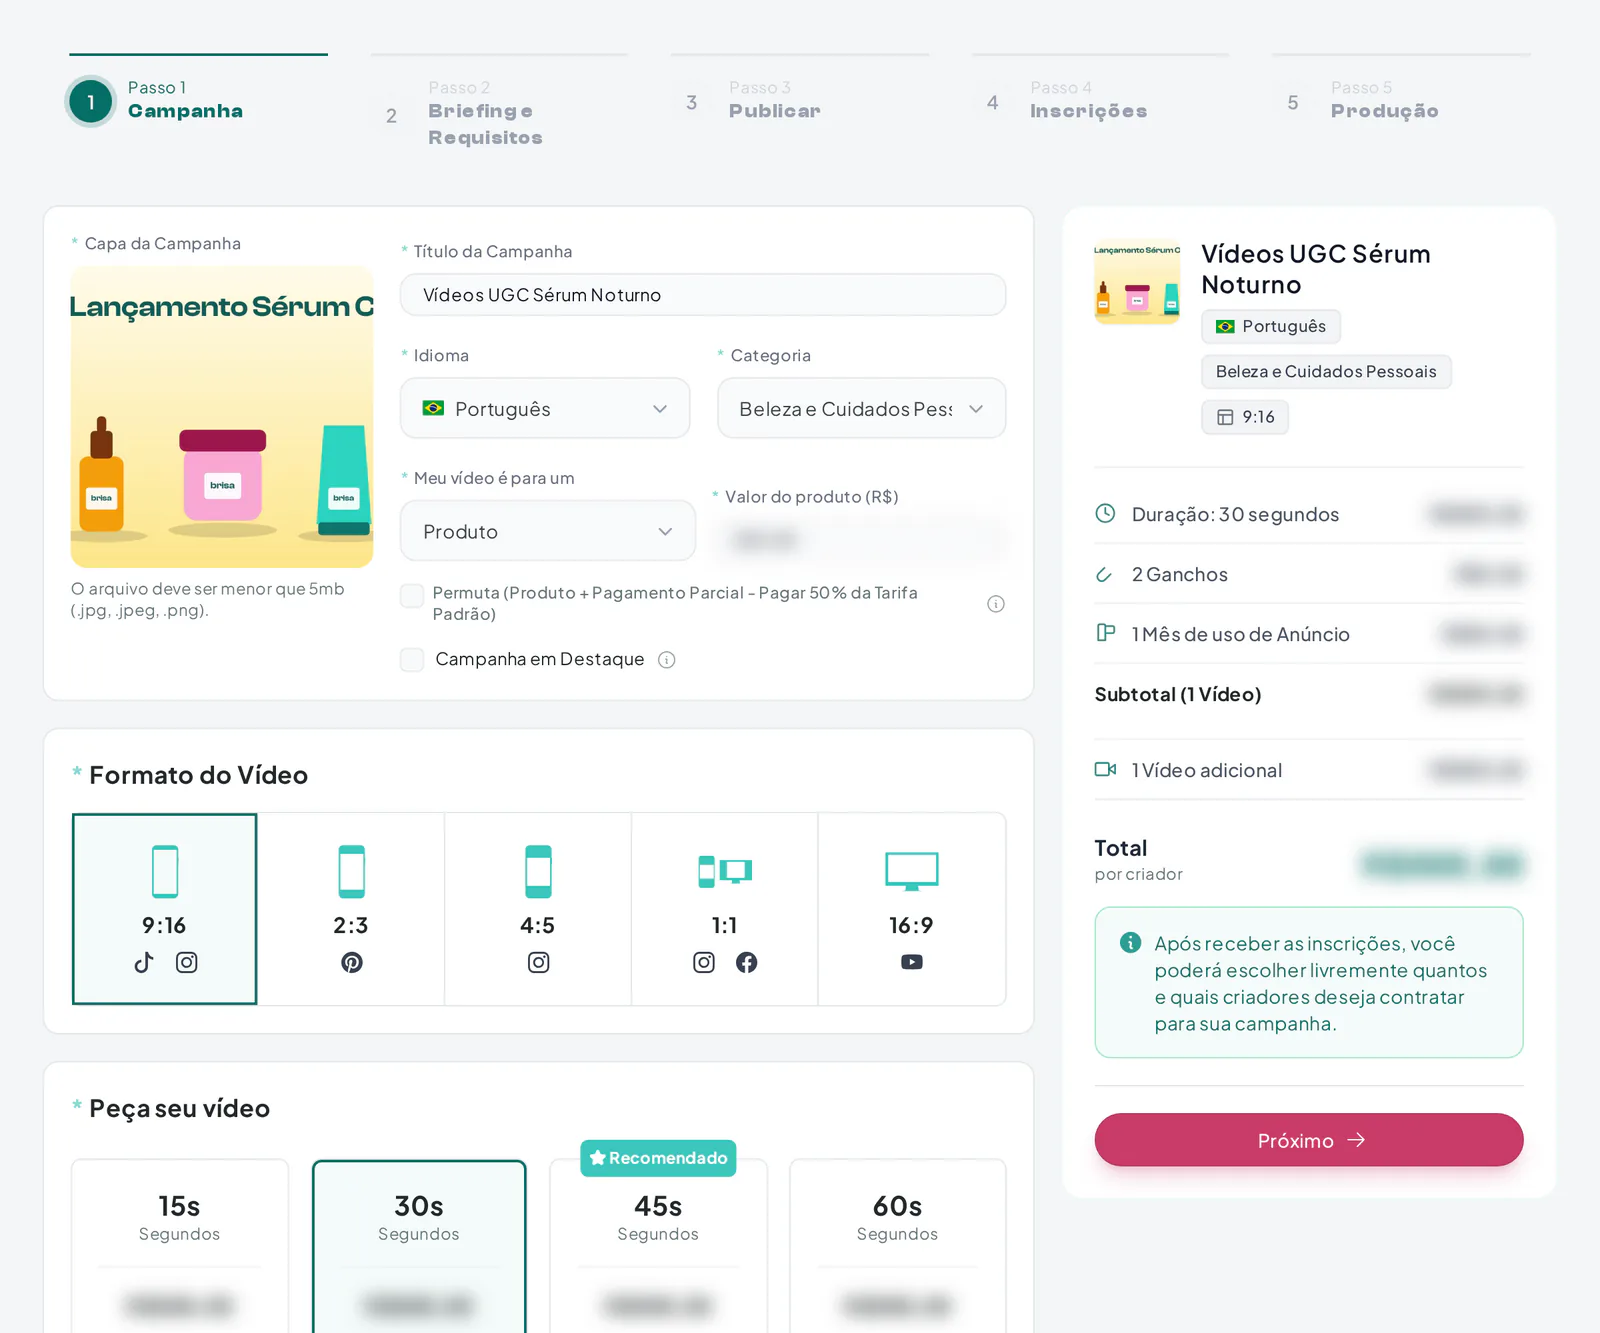Click the phone icon for 2:3 format
Screen dimensions: 1600x1333
(352, 871)
